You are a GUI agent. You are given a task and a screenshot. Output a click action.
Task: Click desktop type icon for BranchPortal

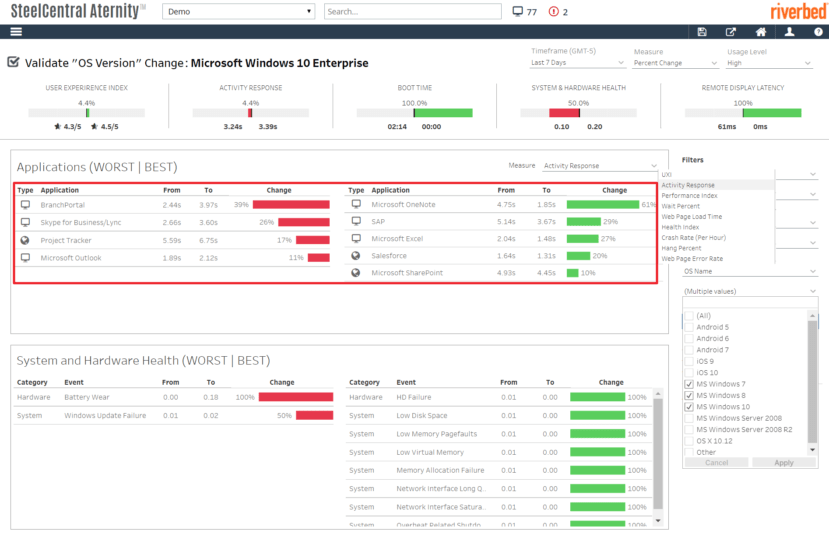point(25,205)
